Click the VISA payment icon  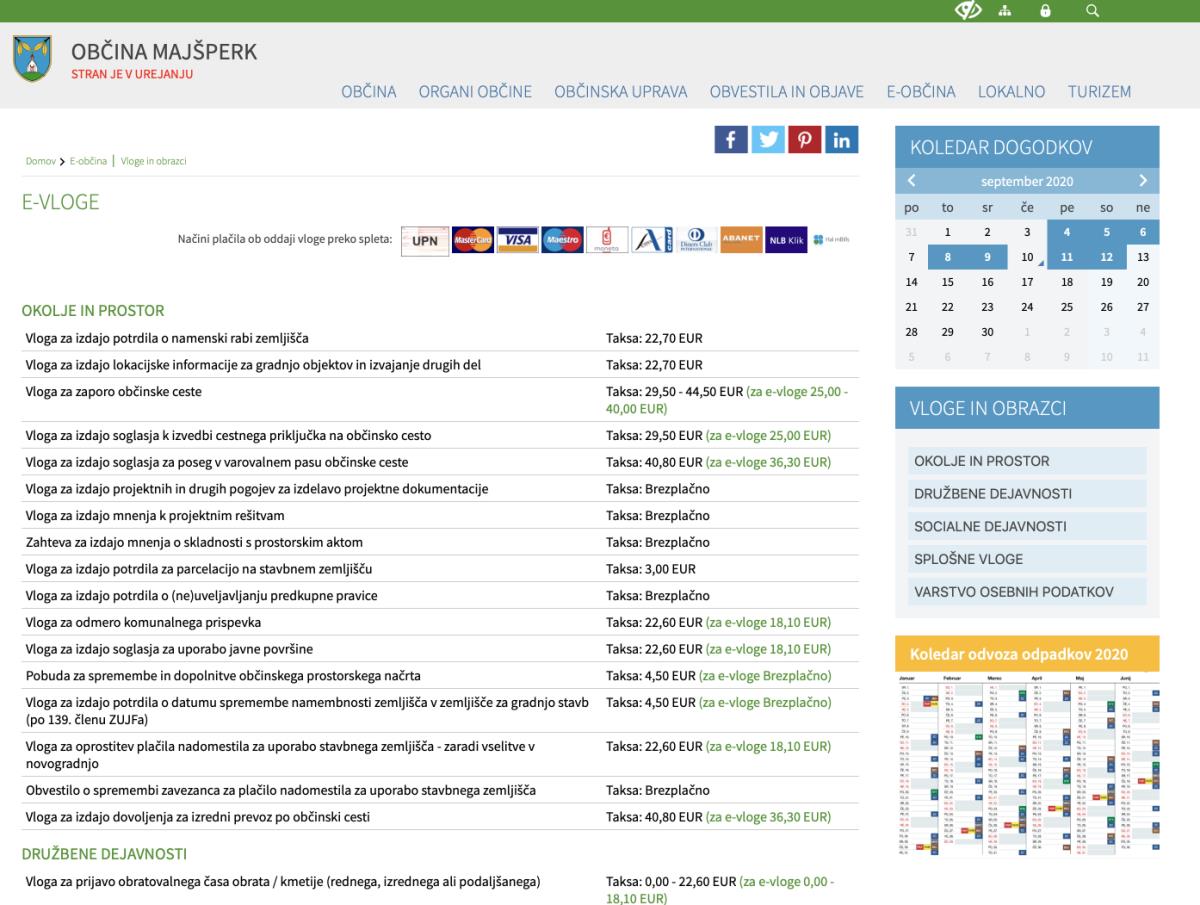click(x=517, y=241)
